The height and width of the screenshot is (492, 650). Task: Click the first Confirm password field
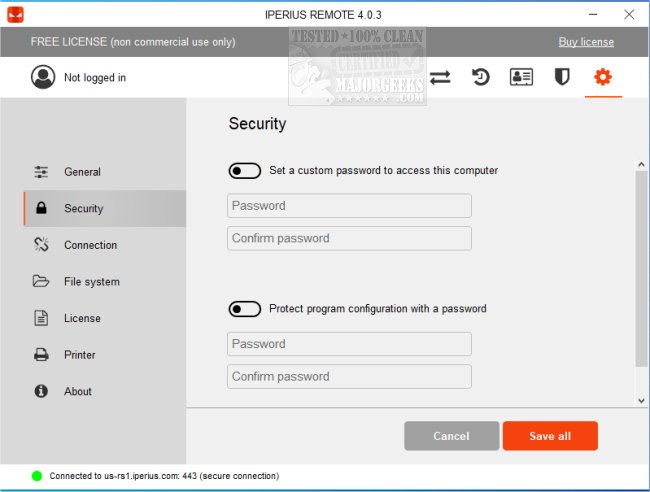point(349,238)
